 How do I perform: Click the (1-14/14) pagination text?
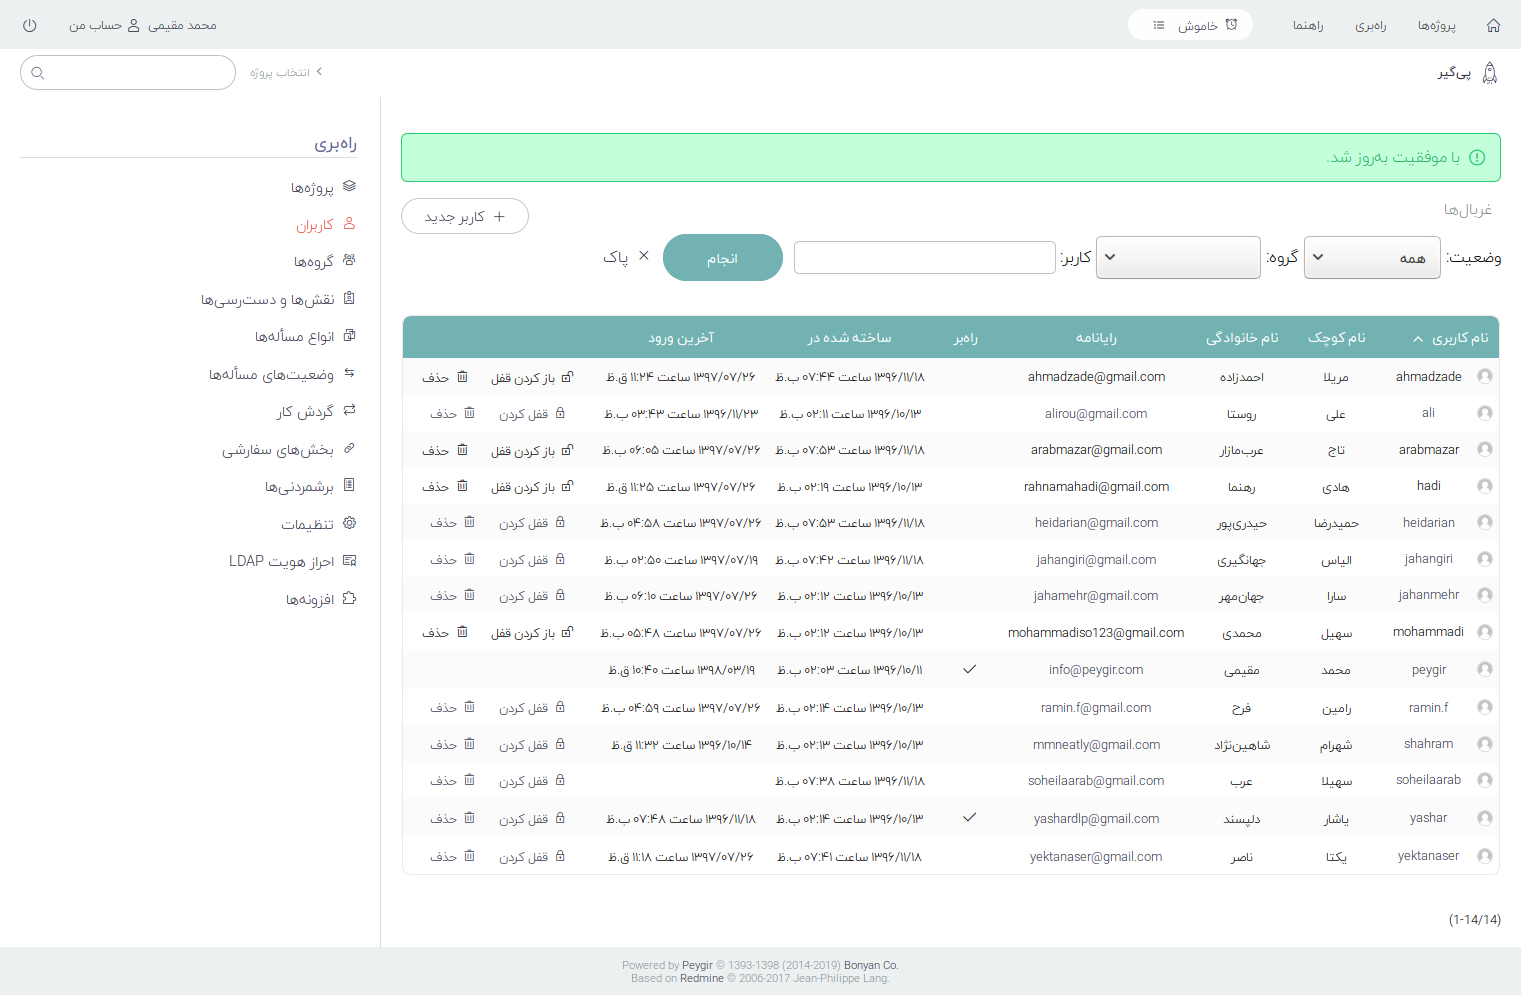(x=1475, y=919)
